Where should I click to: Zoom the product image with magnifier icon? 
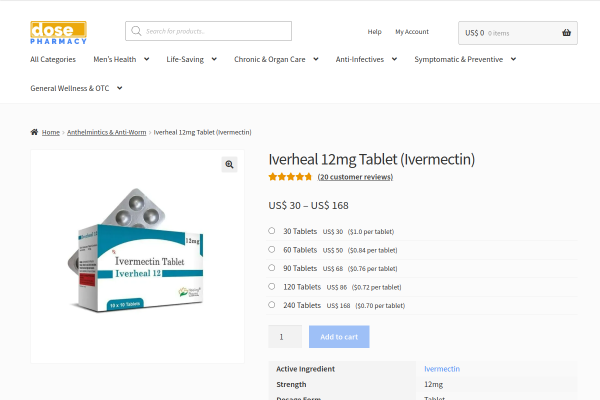[x=229, y=165]
